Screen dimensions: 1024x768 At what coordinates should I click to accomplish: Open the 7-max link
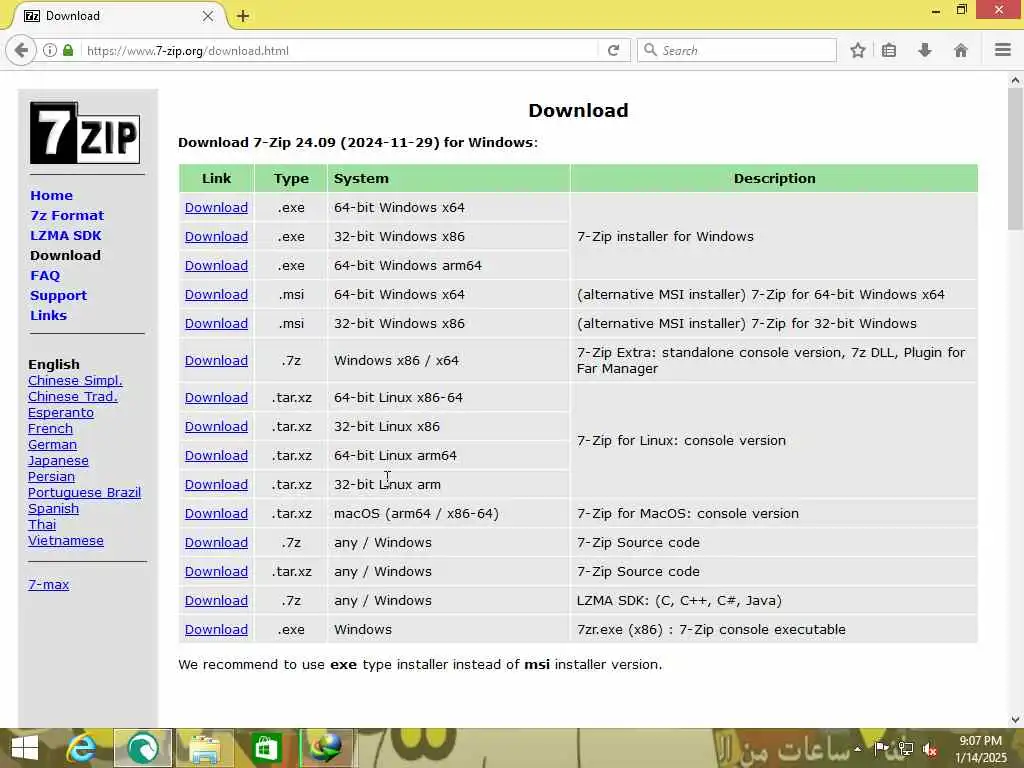tap(48, 584)
